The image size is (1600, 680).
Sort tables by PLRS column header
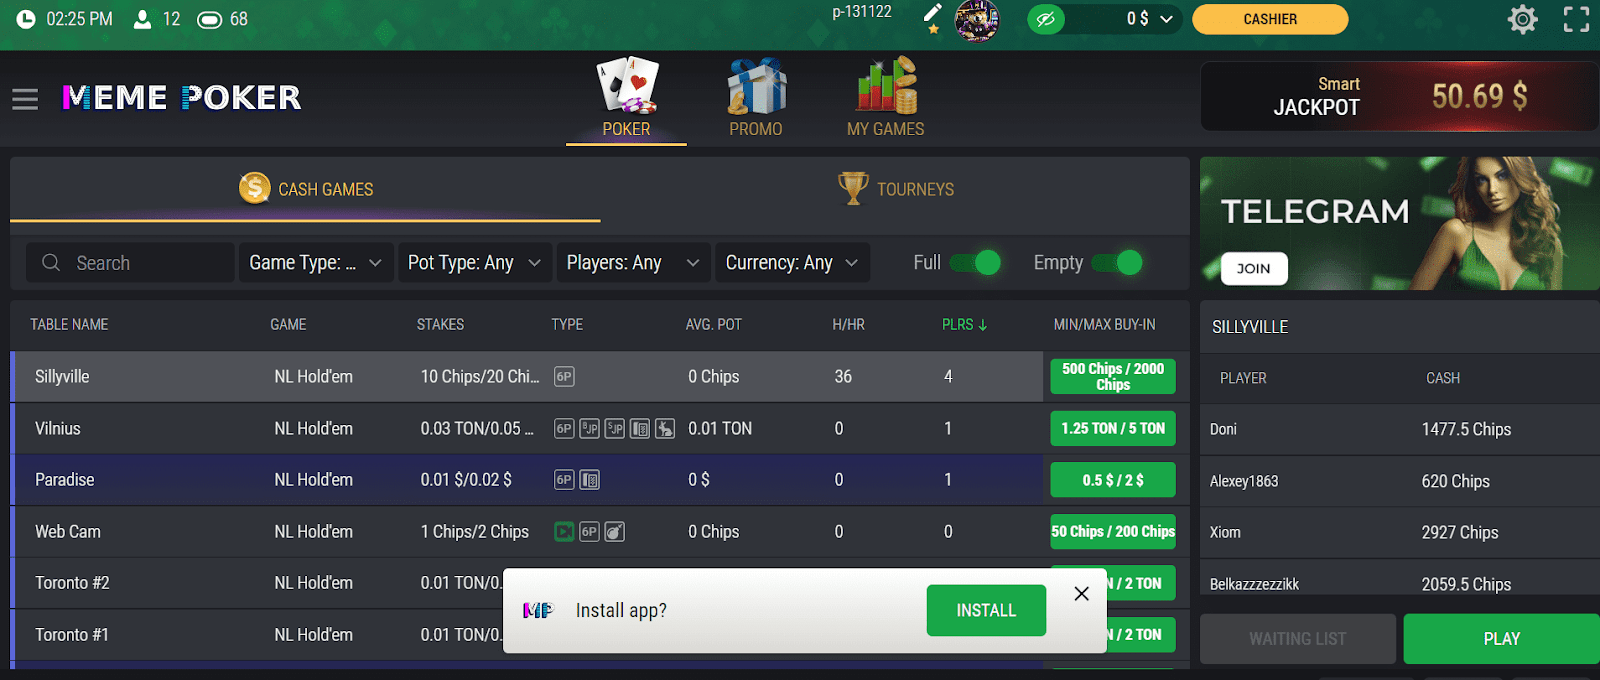pyautogui.click(x=964, y=325)
